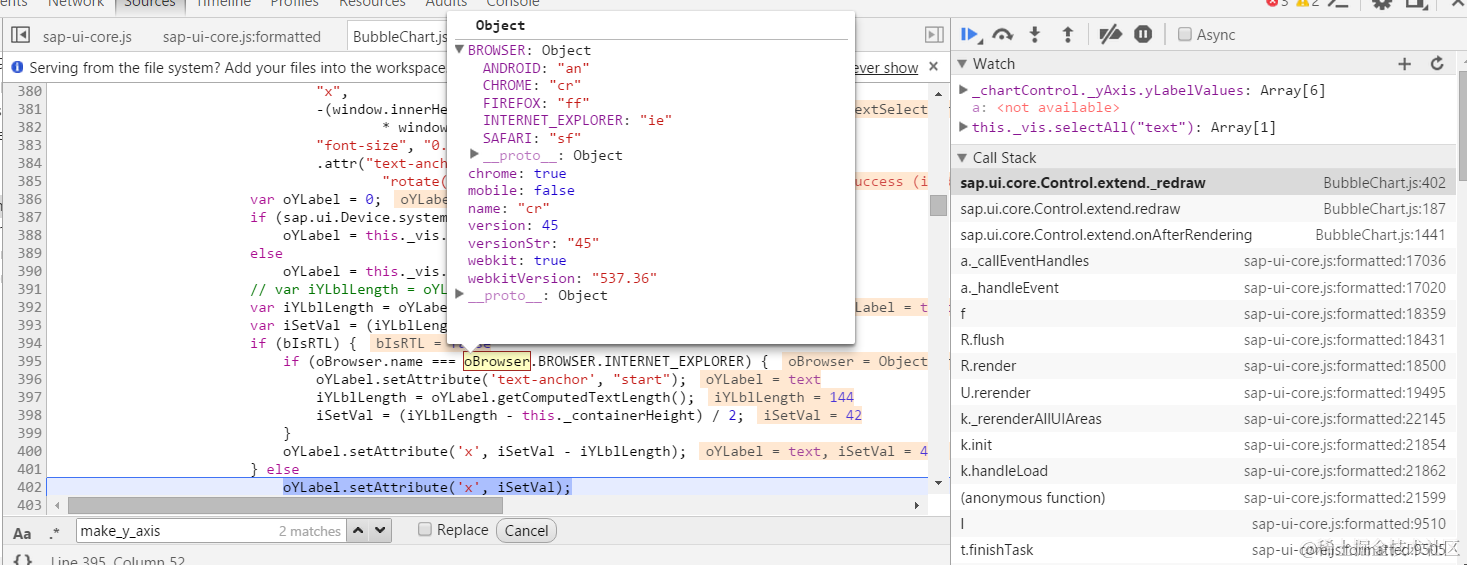This screenshot has width=1467, height=565.
Task: Jump to previous search match
Action: (x=359, y=531)
